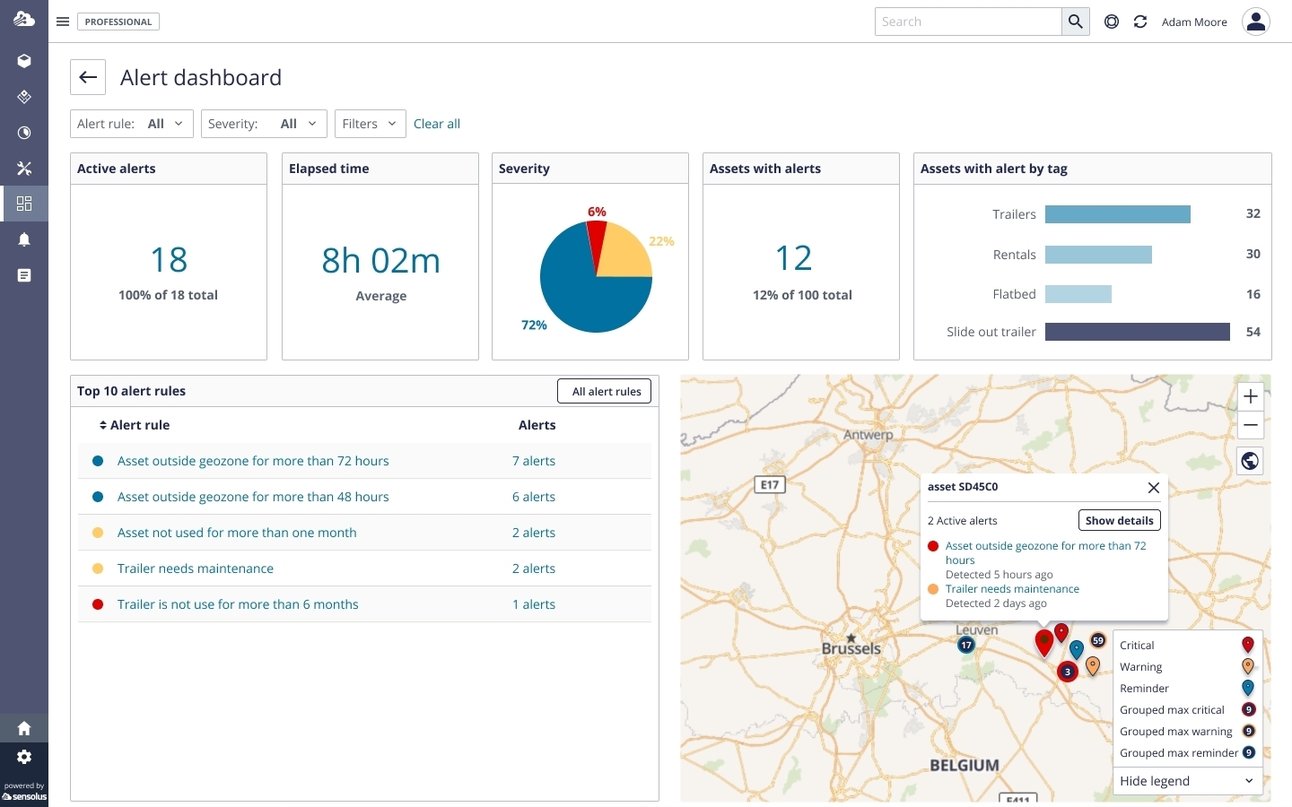Collapse map legend via Hide legend
Viewport: 1292px width, 807px height.
[1187, 781]
